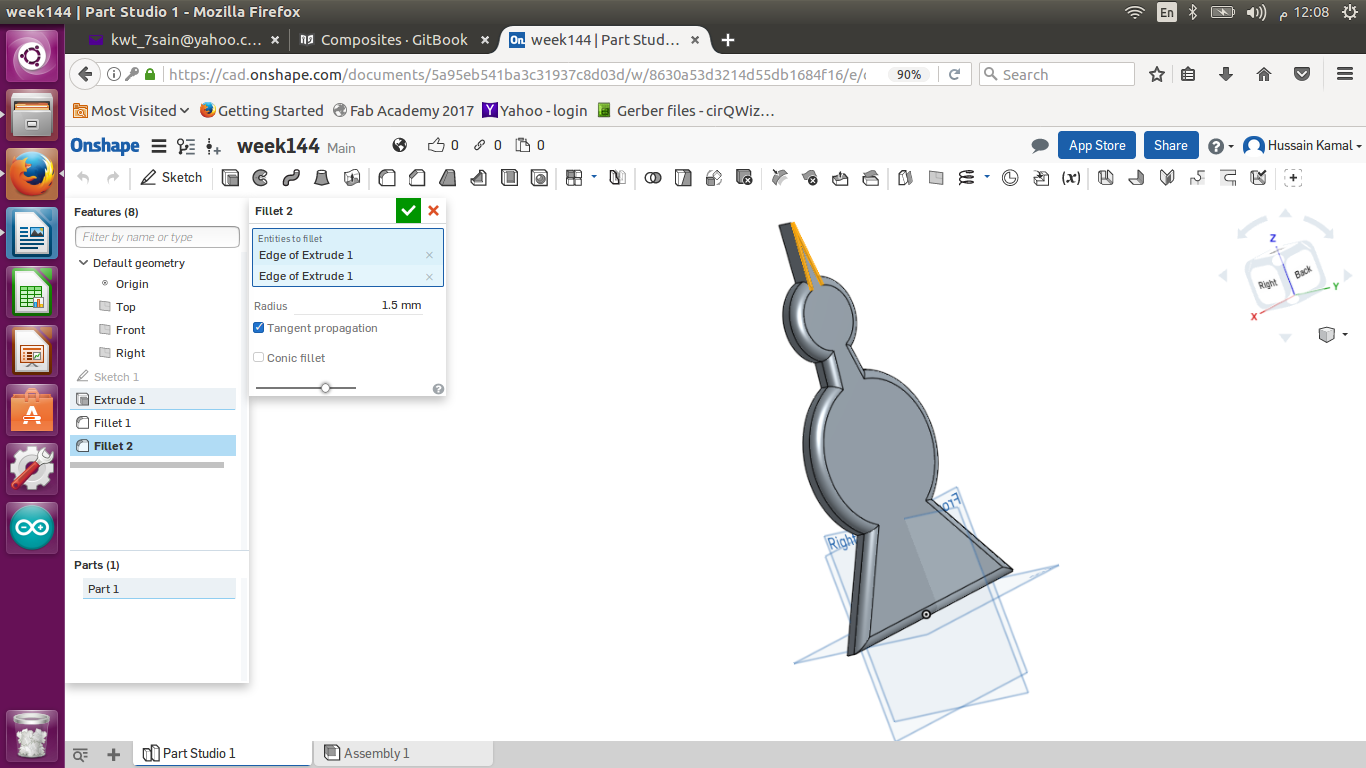Open the Variable (x) tool
The image size is (1366, 768).
click(1071, 178)
